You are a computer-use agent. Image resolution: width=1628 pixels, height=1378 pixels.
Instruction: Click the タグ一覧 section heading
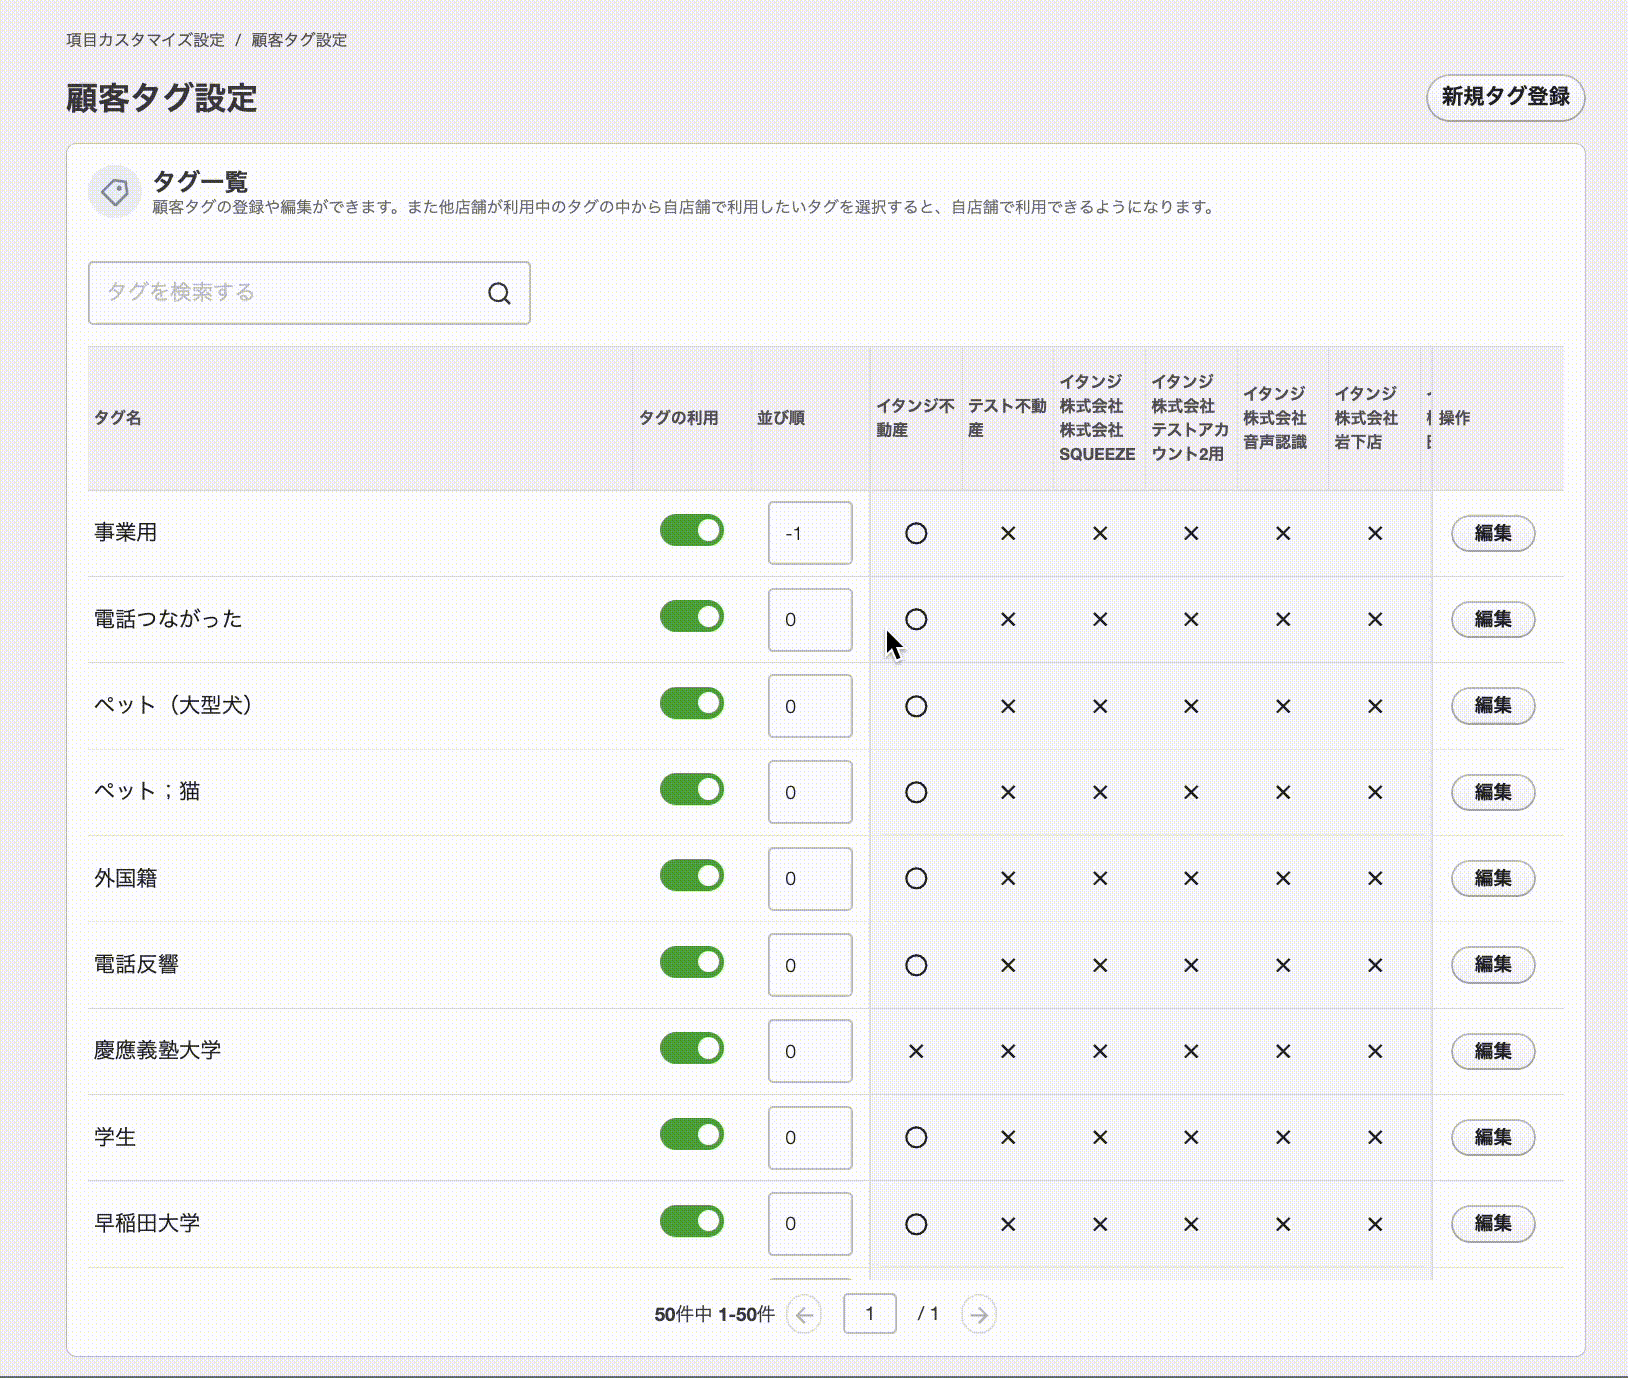[x=200, y=182]
